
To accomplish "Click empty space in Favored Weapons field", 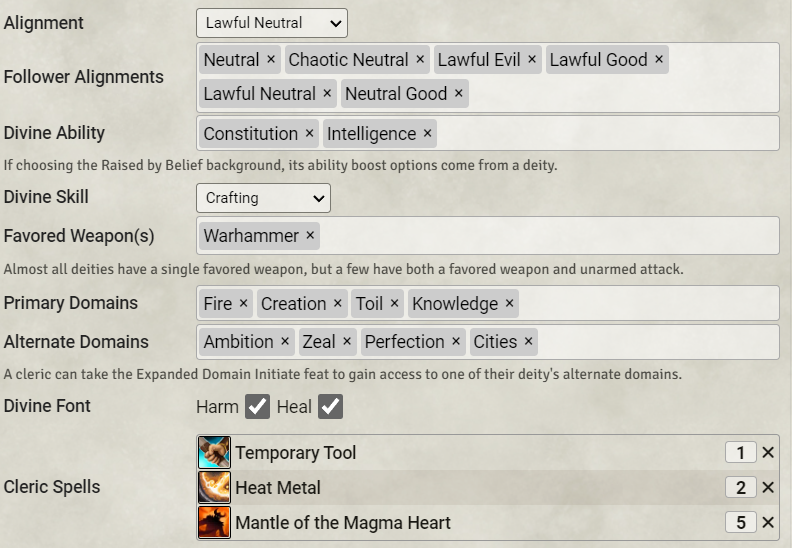I will tap(540, 236).
